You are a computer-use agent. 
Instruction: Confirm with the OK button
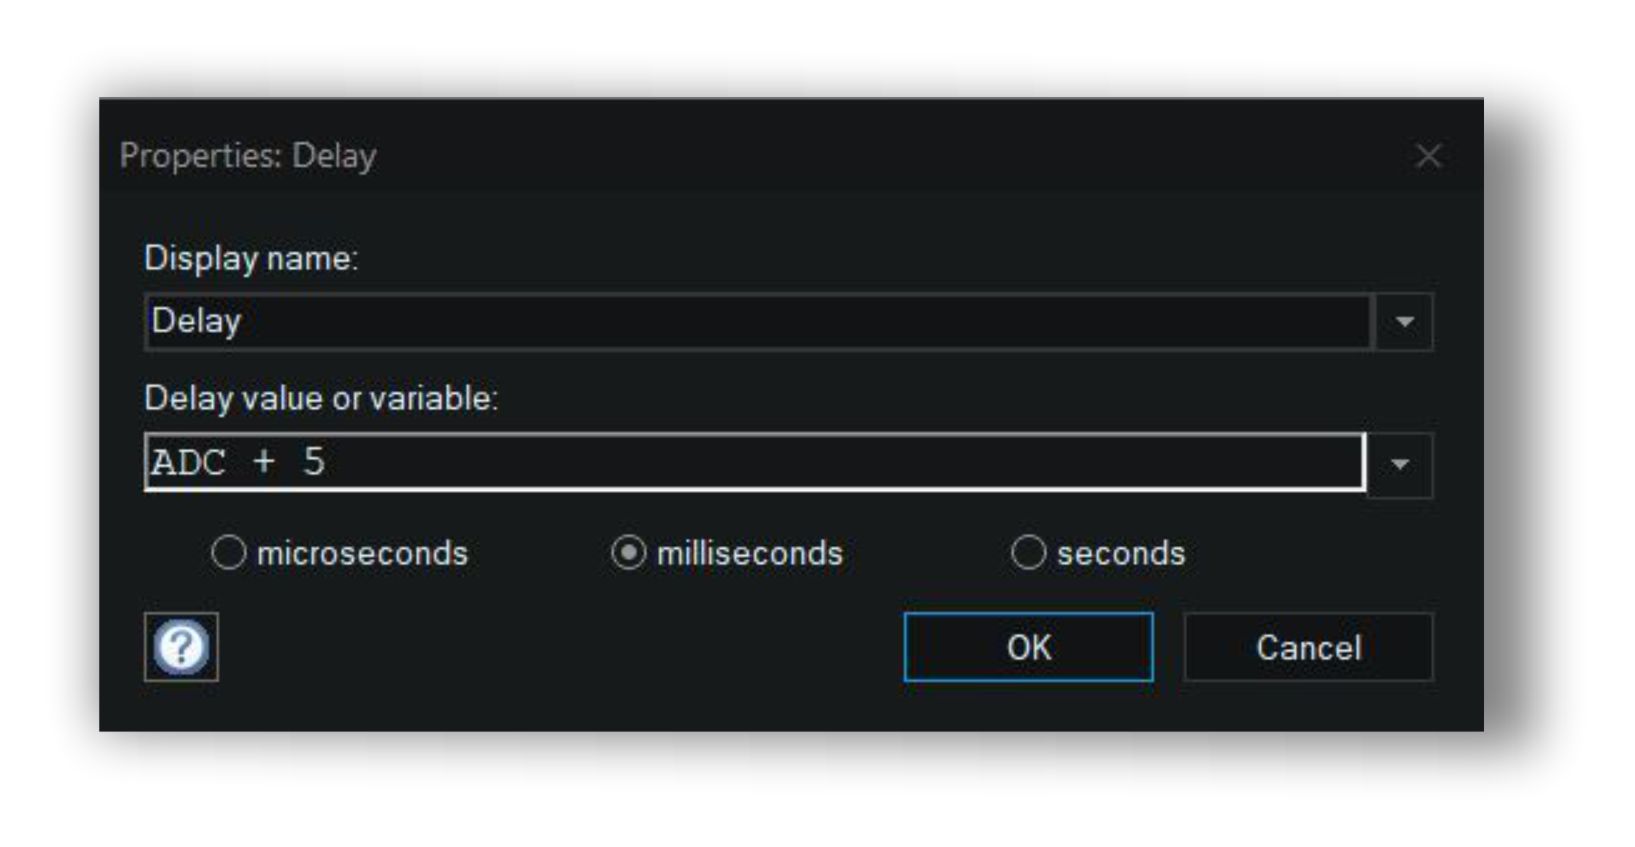1028,647
